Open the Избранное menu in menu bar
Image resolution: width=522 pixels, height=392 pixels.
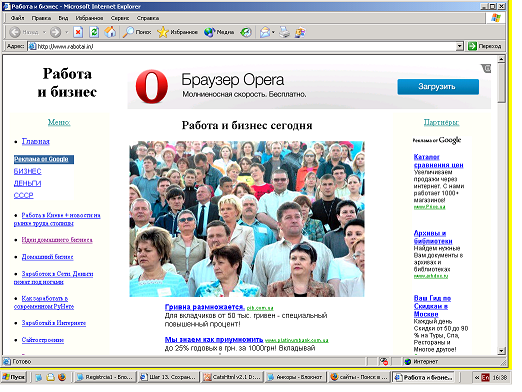[89, 18]
